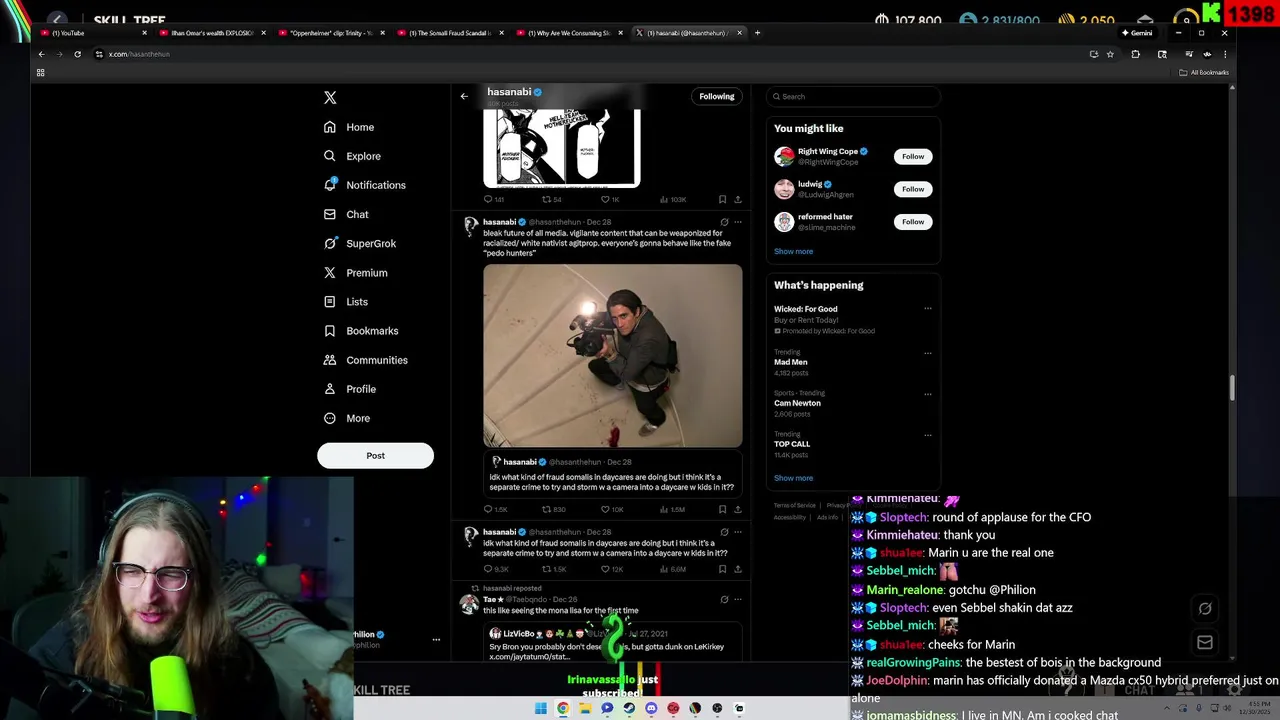Bookmark this page with the star icon
Image resolution: width=1280 pixels, height=720 pixels.
[1110, 54]
